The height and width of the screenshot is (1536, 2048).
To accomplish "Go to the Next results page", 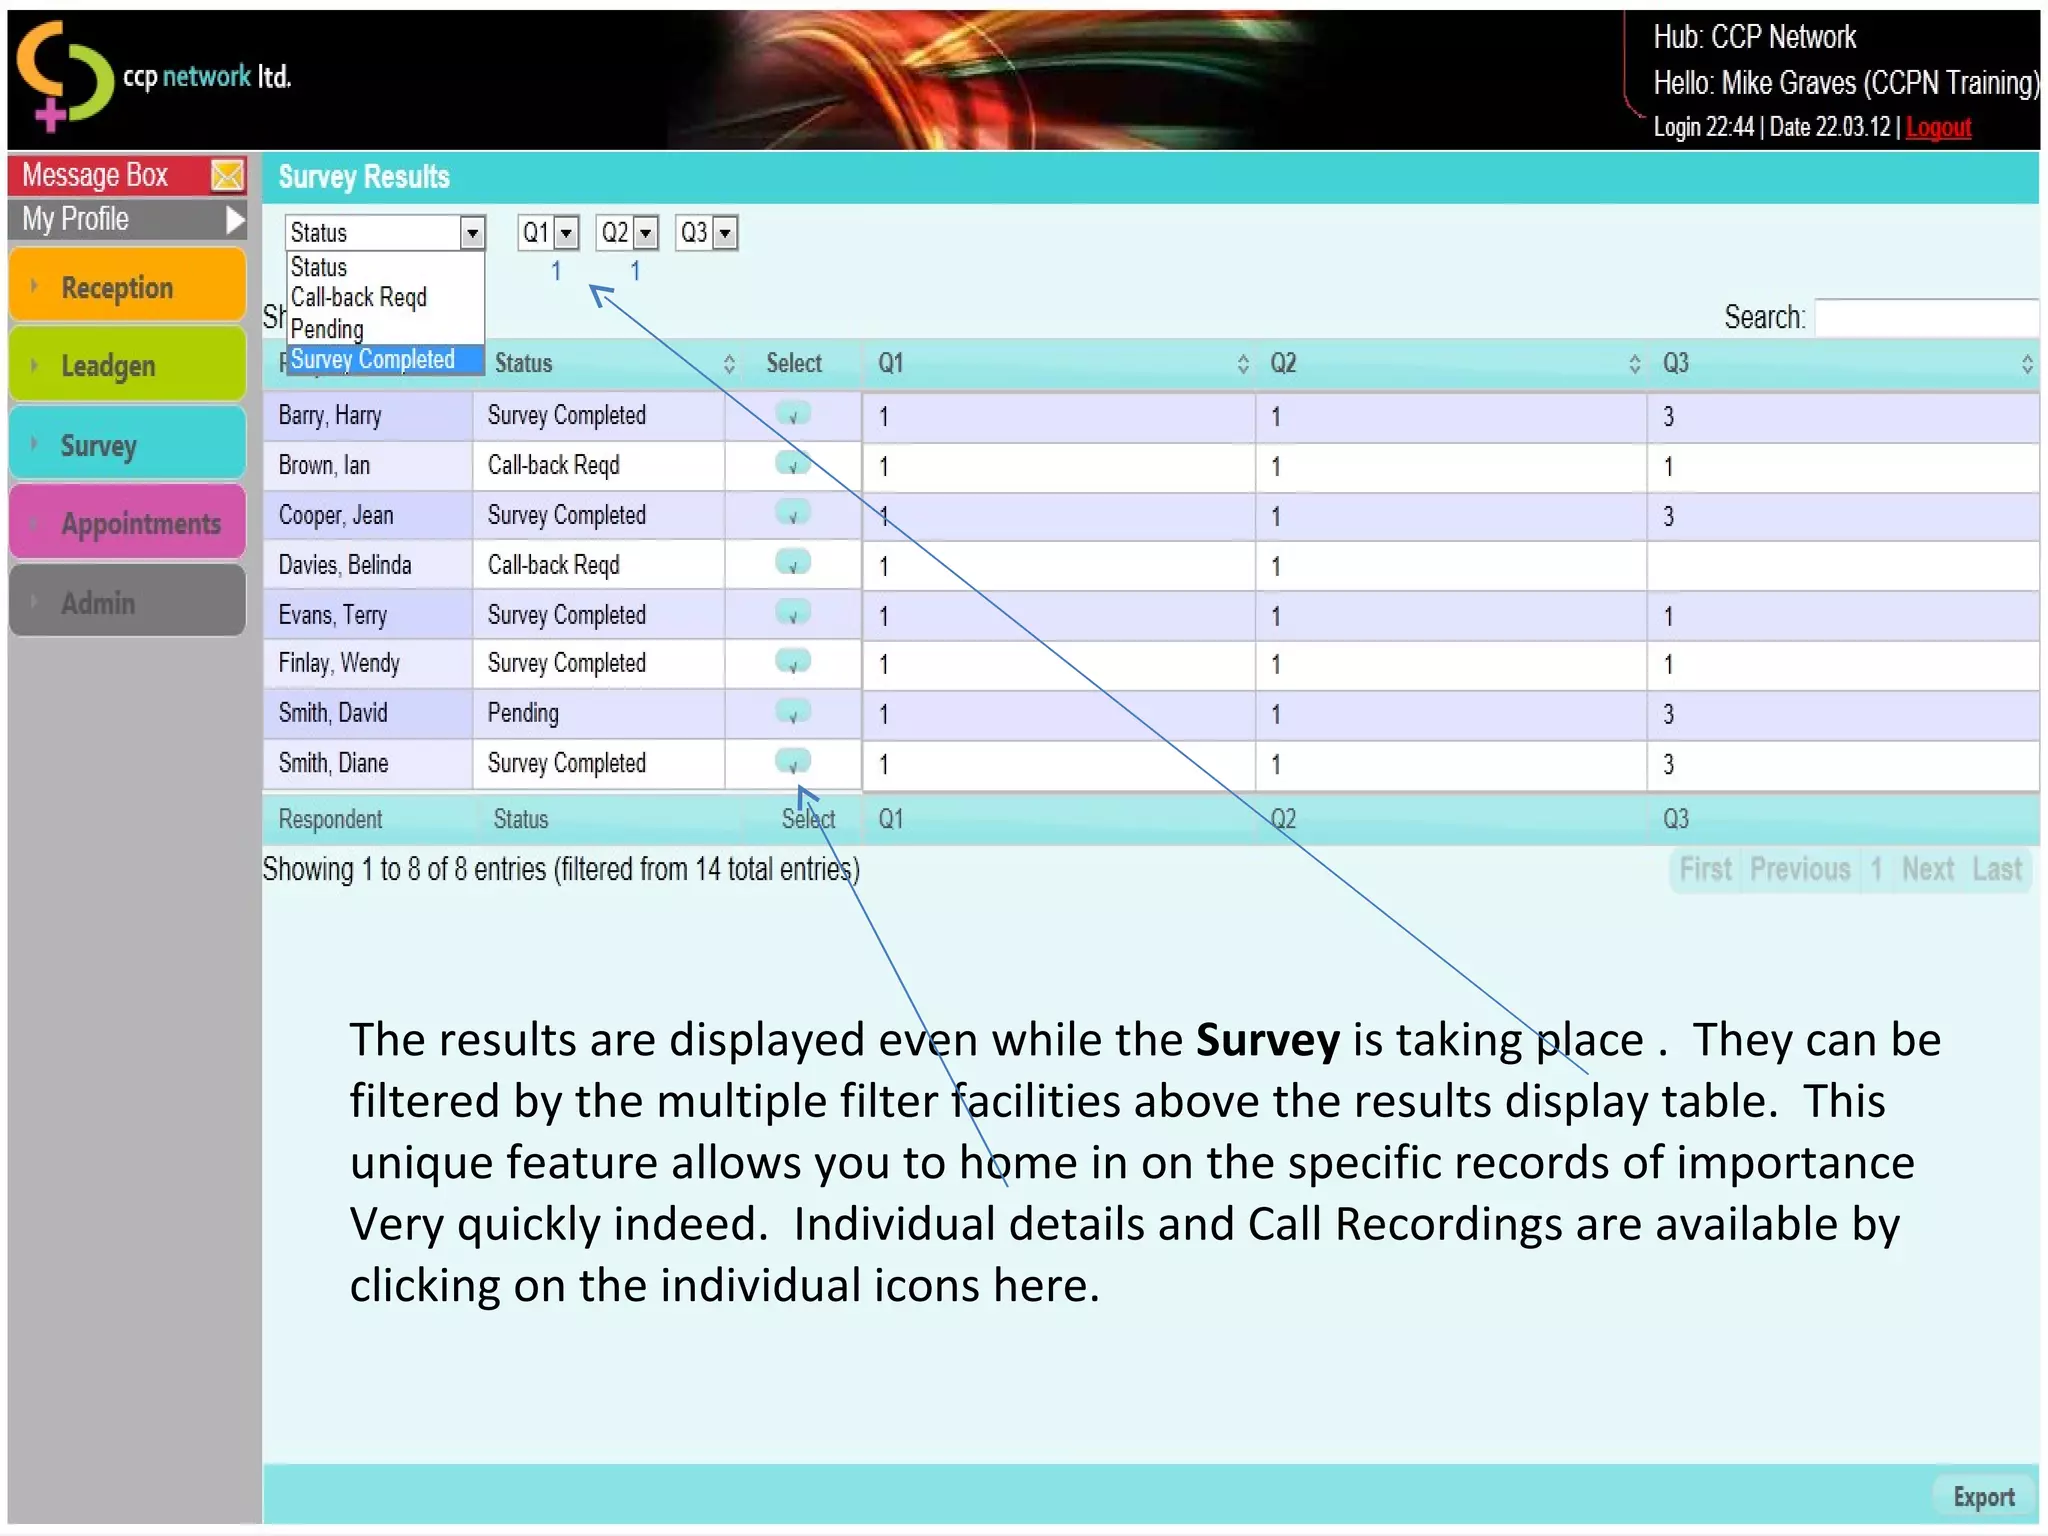I will [1927, 869].
